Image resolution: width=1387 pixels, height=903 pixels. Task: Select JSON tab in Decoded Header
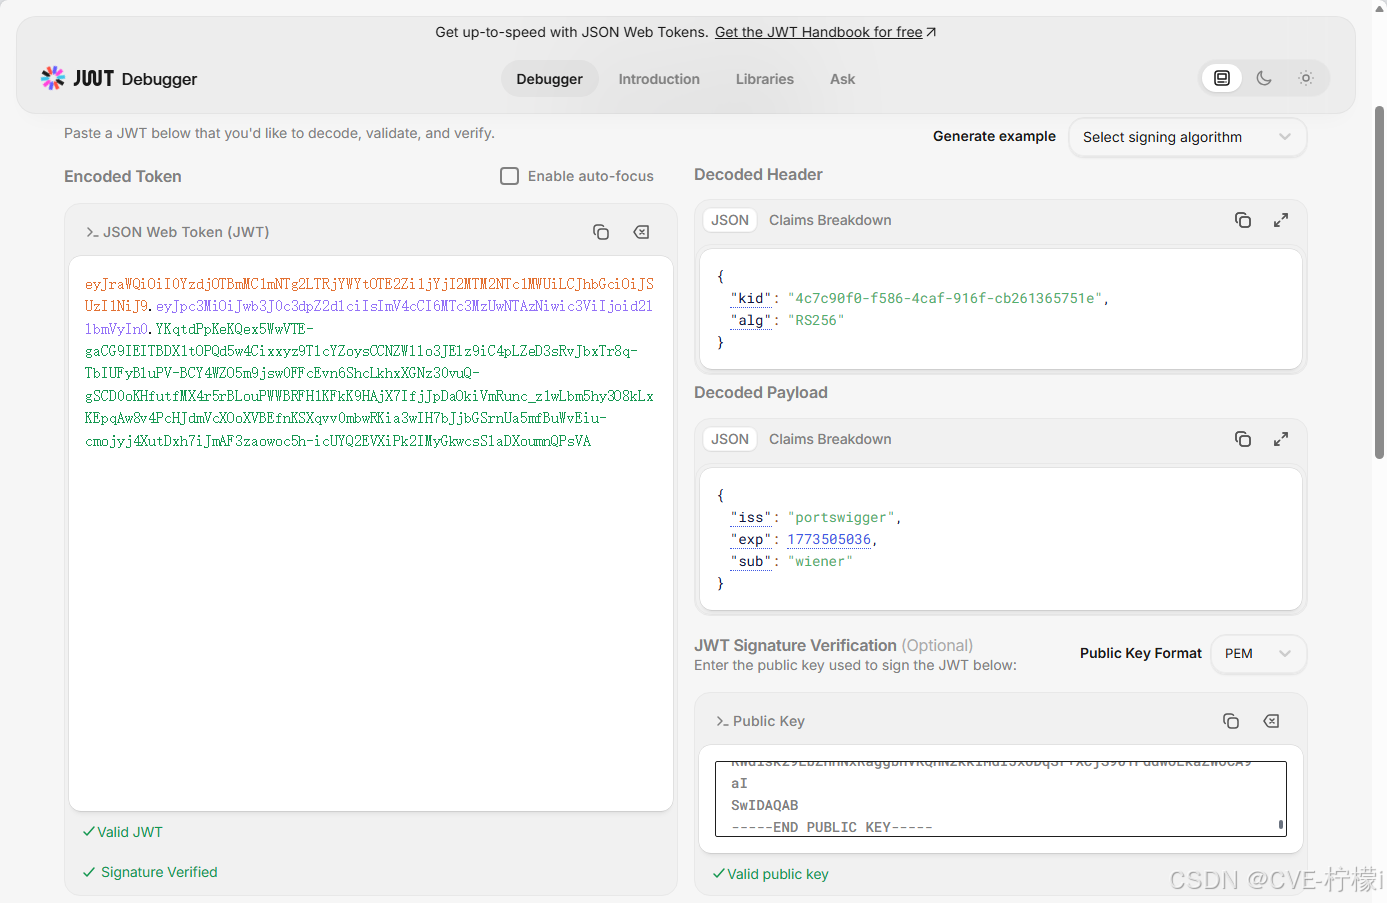click(730, 220)
